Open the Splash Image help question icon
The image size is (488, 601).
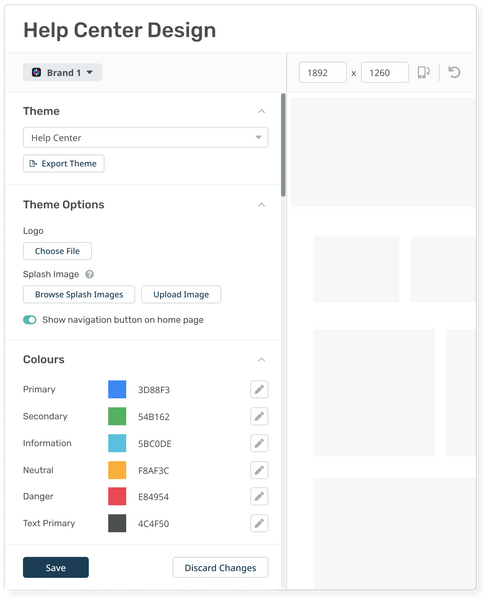pyautogui.click(x=89, y=274)
